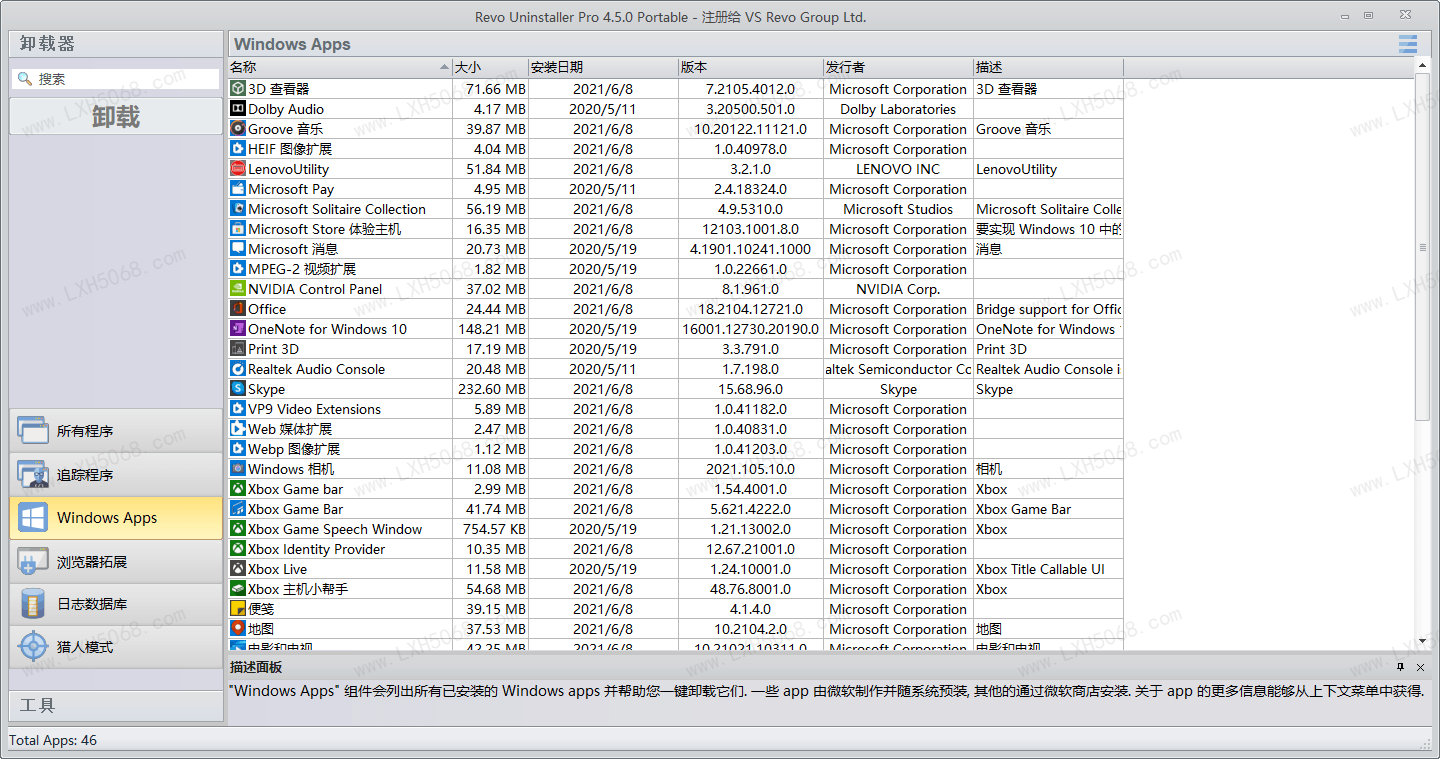Select the Xbox 主机小帮手 row
This screenshot has height=759, width=1440.
676,589
